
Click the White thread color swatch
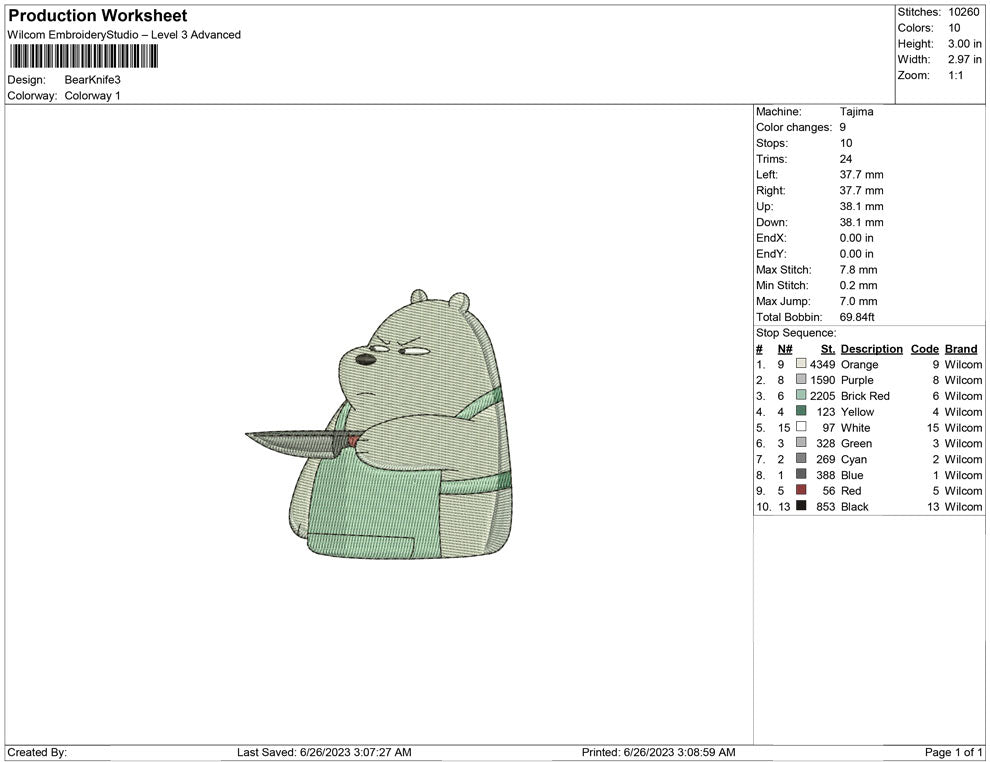[801, 427]
